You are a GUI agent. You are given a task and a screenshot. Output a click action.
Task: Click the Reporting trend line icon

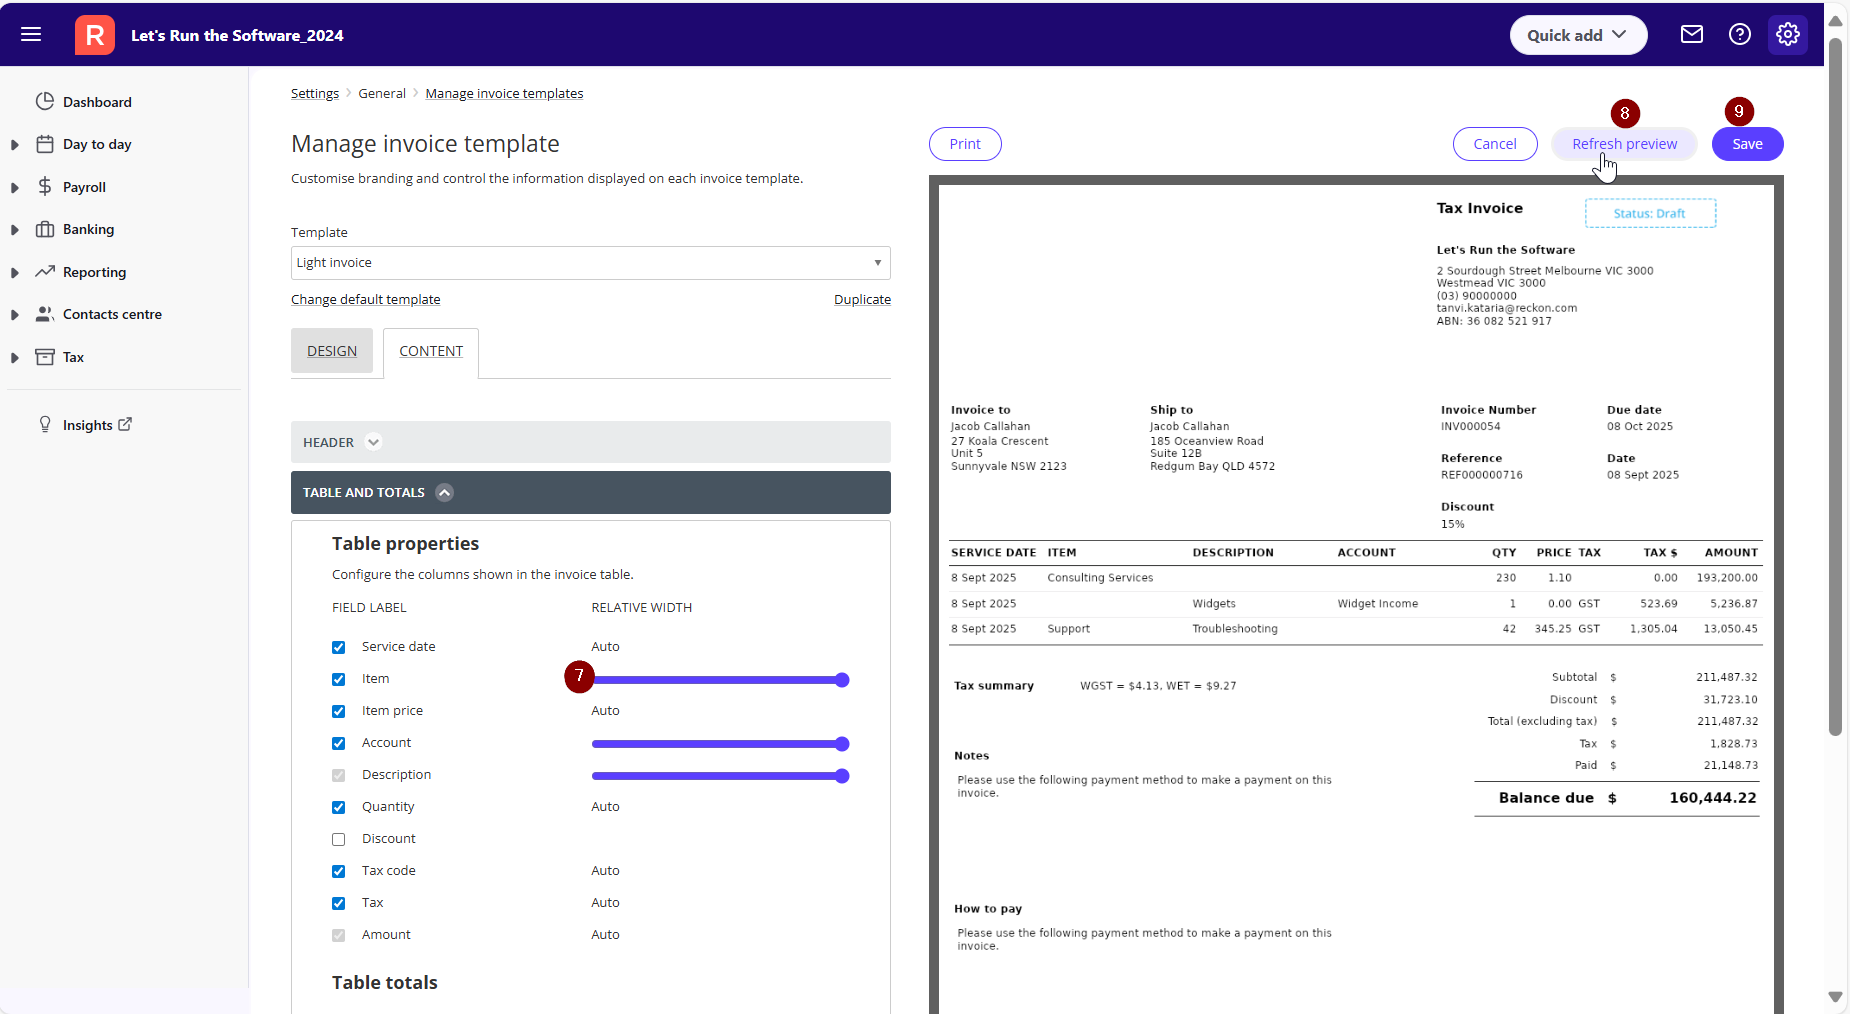click(45, 271)
